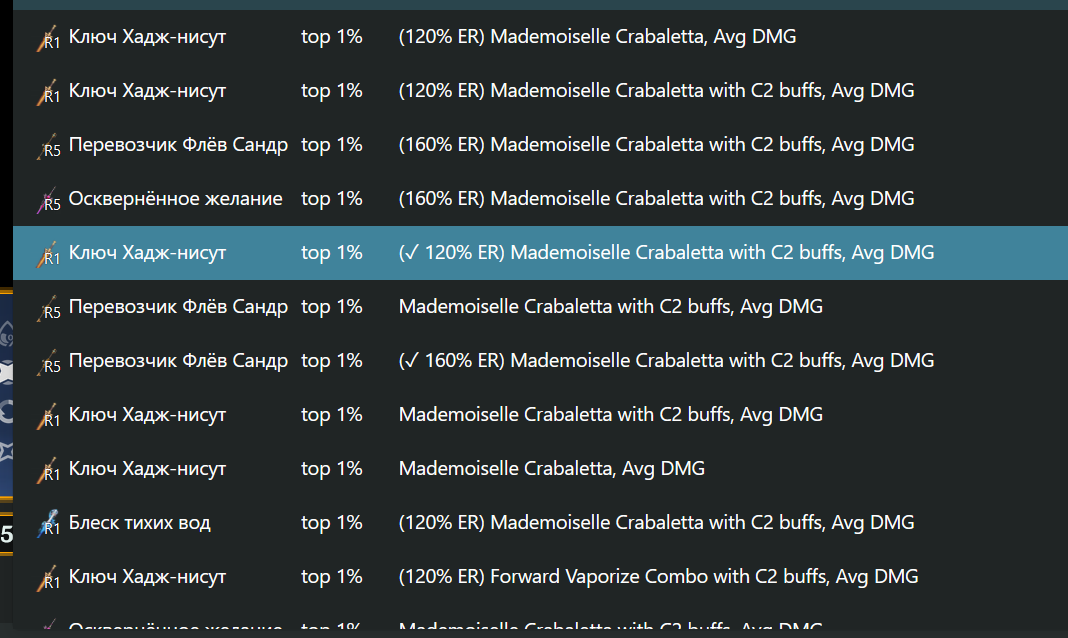Click the Осквернённое желание (160% ER) weapon icon
The width and height of the screenshot is (1068, 638).
48,199
